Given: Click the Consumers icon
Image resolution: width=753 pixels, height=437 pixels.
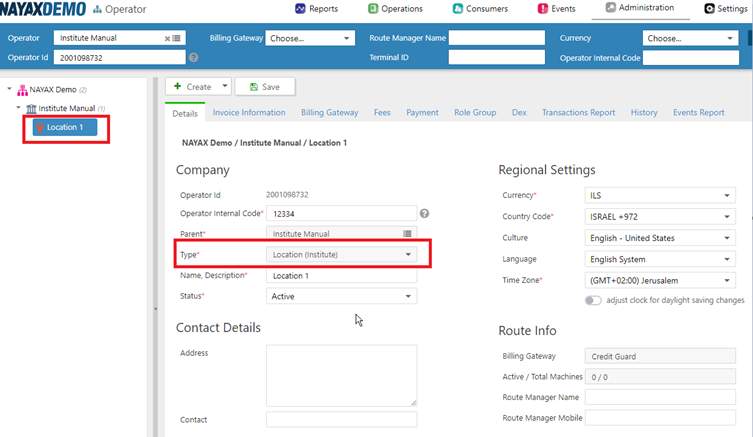Looking at the screenshot, I should 458,9.
